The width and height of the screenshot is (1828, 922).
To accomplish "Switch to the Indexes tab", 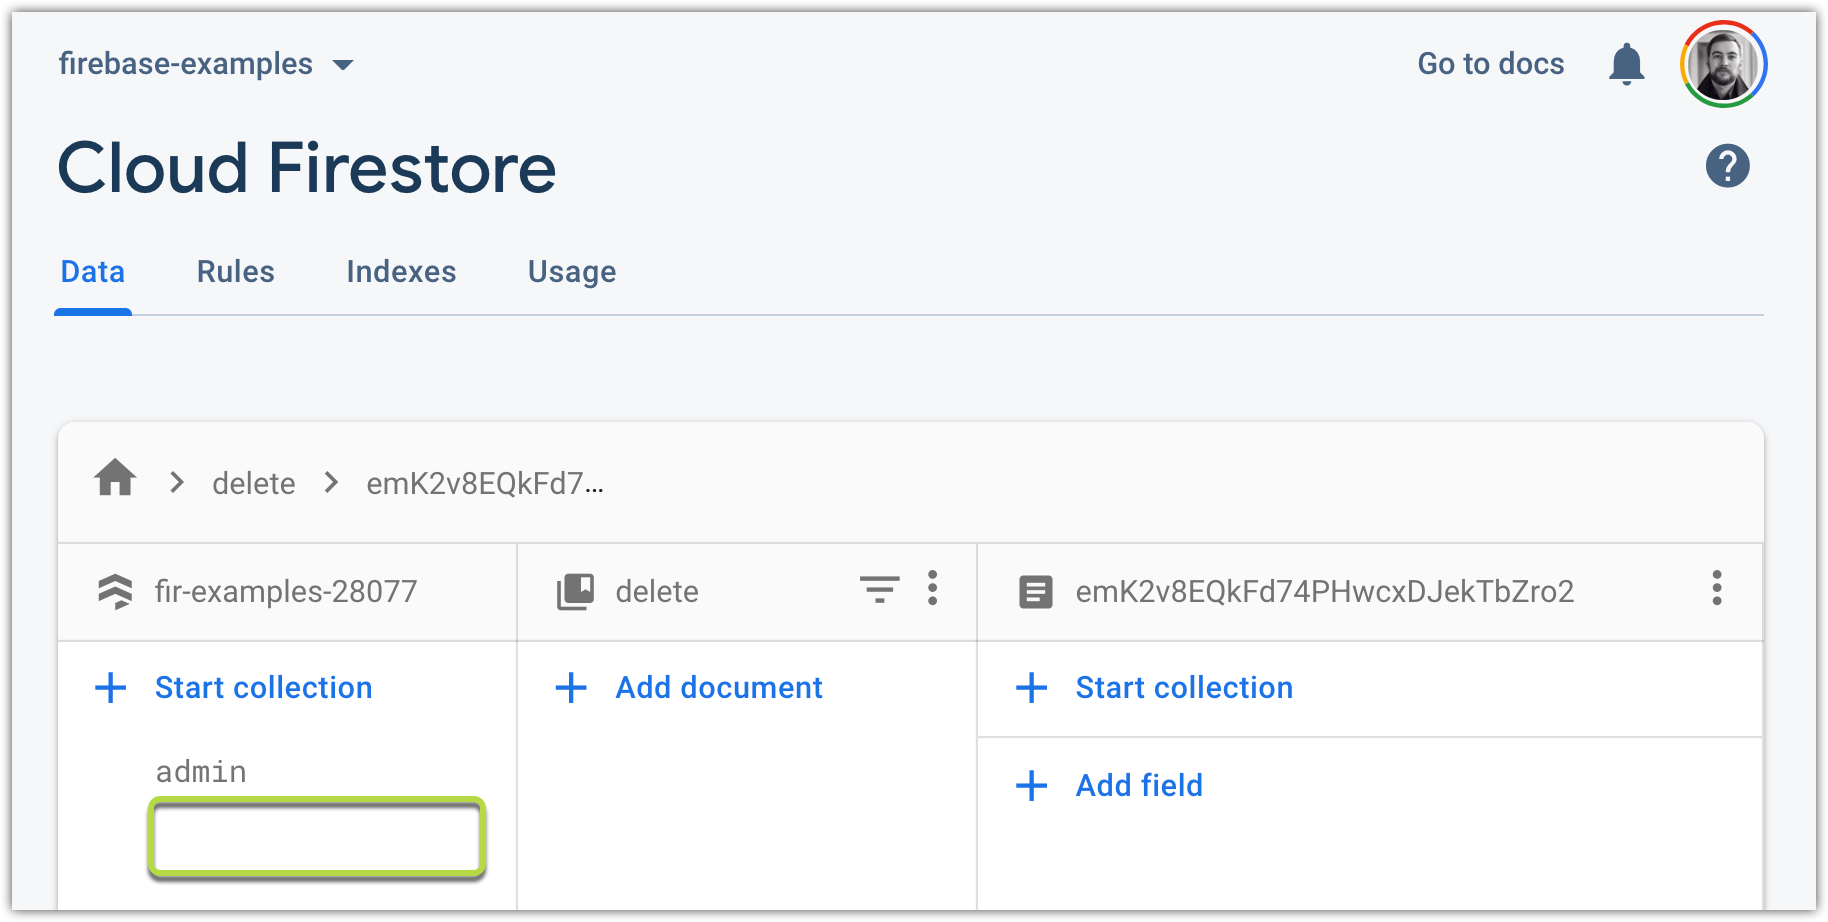I will (x=400, y=271).
